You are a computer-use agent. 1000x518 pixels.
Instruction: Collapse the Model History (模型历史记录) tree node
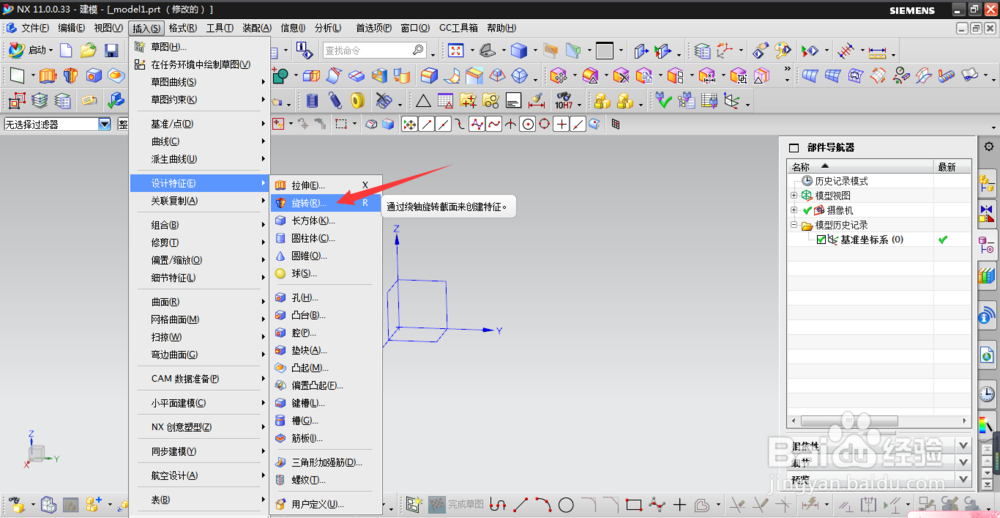coord(794,225)
